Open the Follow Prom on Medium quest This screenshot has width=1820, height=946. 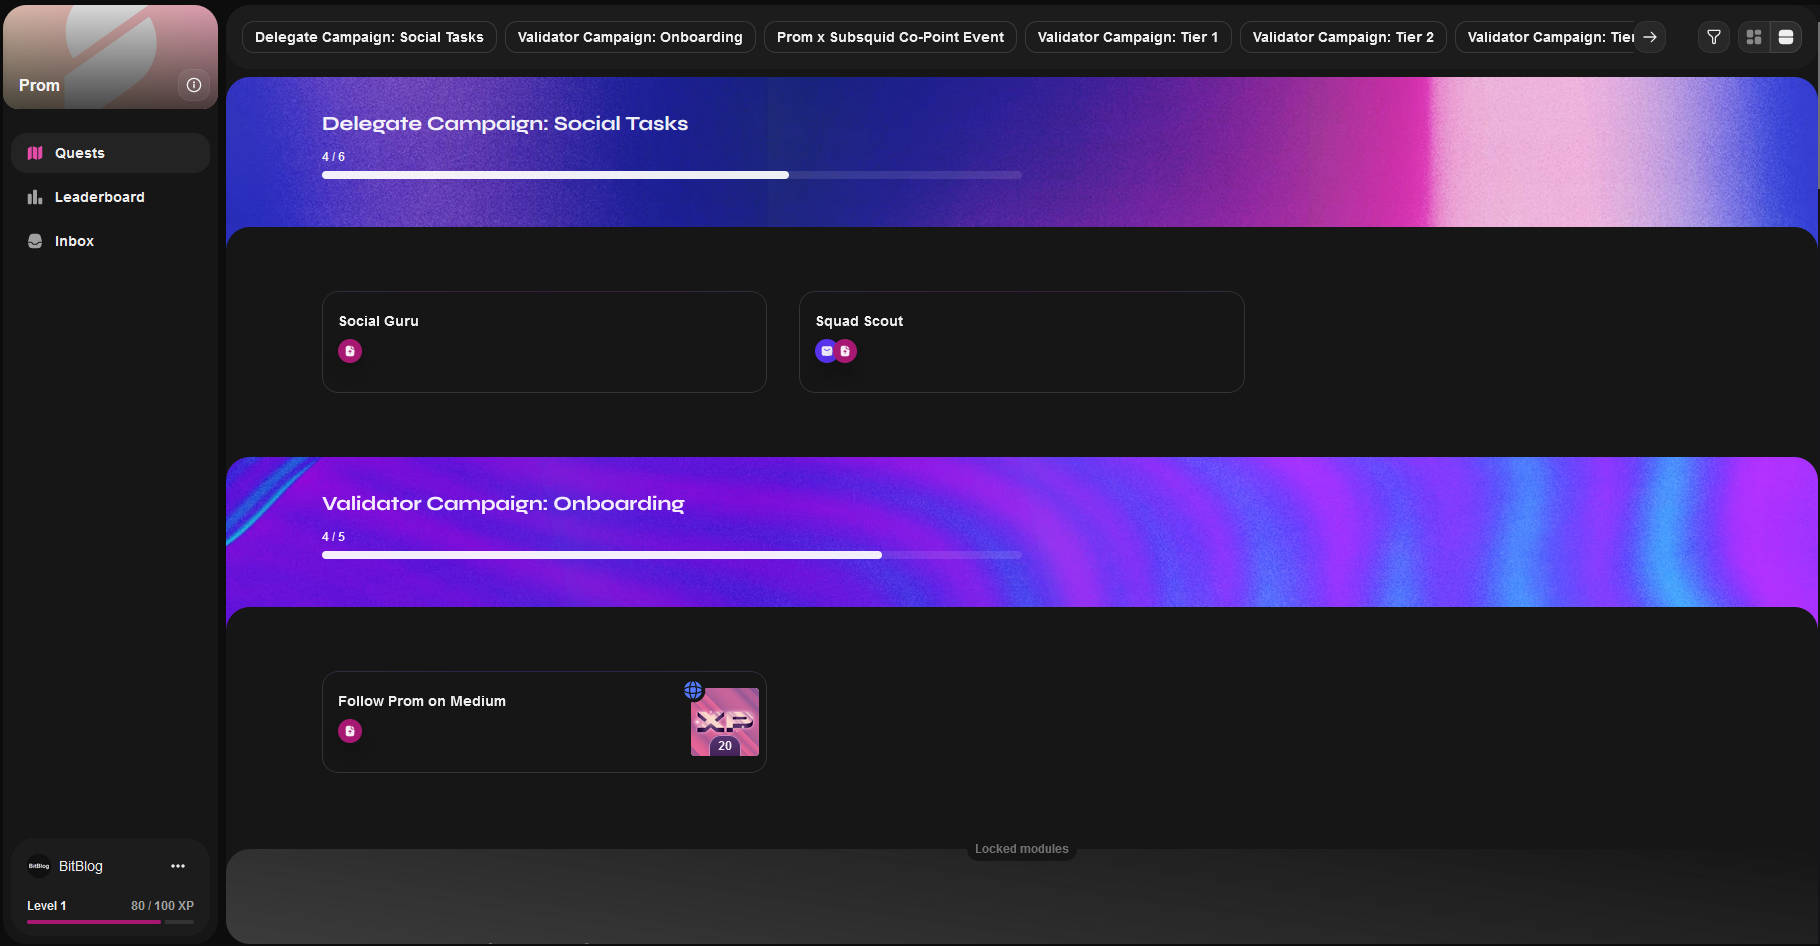click(500, 721)
